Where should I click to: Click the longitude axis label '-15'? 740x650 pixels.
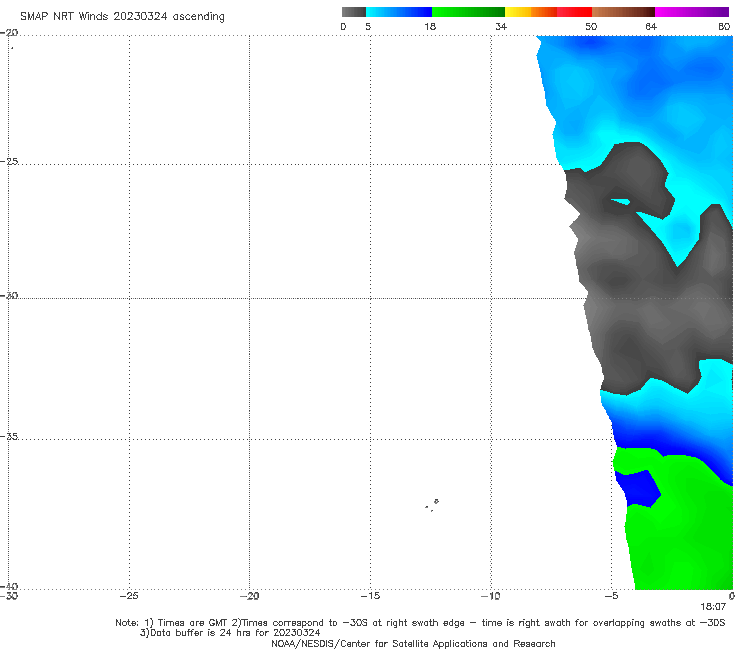click(x=370, y=596)
